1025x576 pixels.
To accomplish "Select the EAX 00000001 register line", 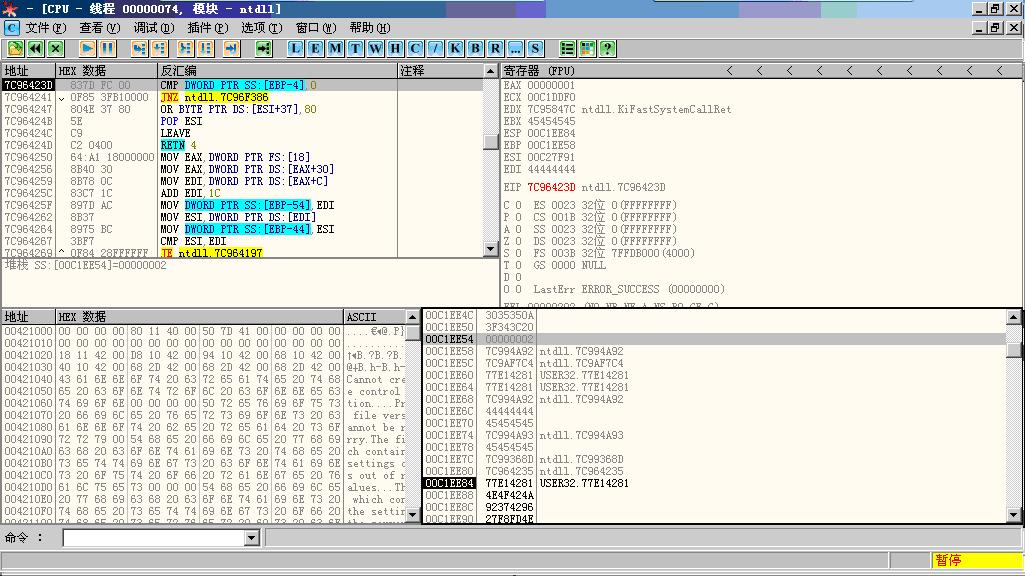I will pos(539,85).
